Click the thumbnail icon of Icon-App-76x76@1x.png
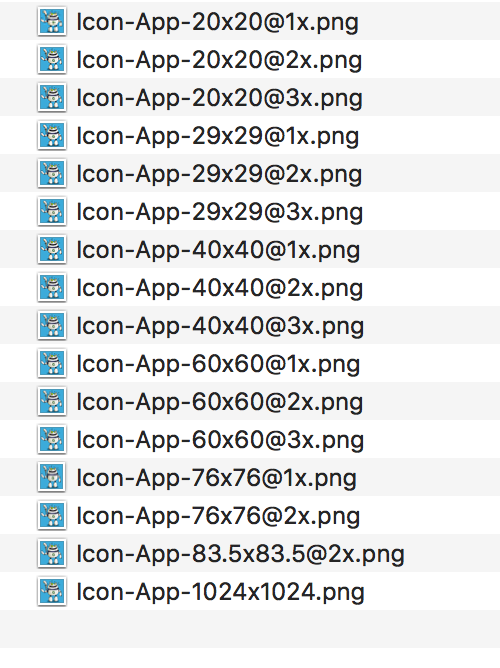The image size is (500, 668). 52,477
